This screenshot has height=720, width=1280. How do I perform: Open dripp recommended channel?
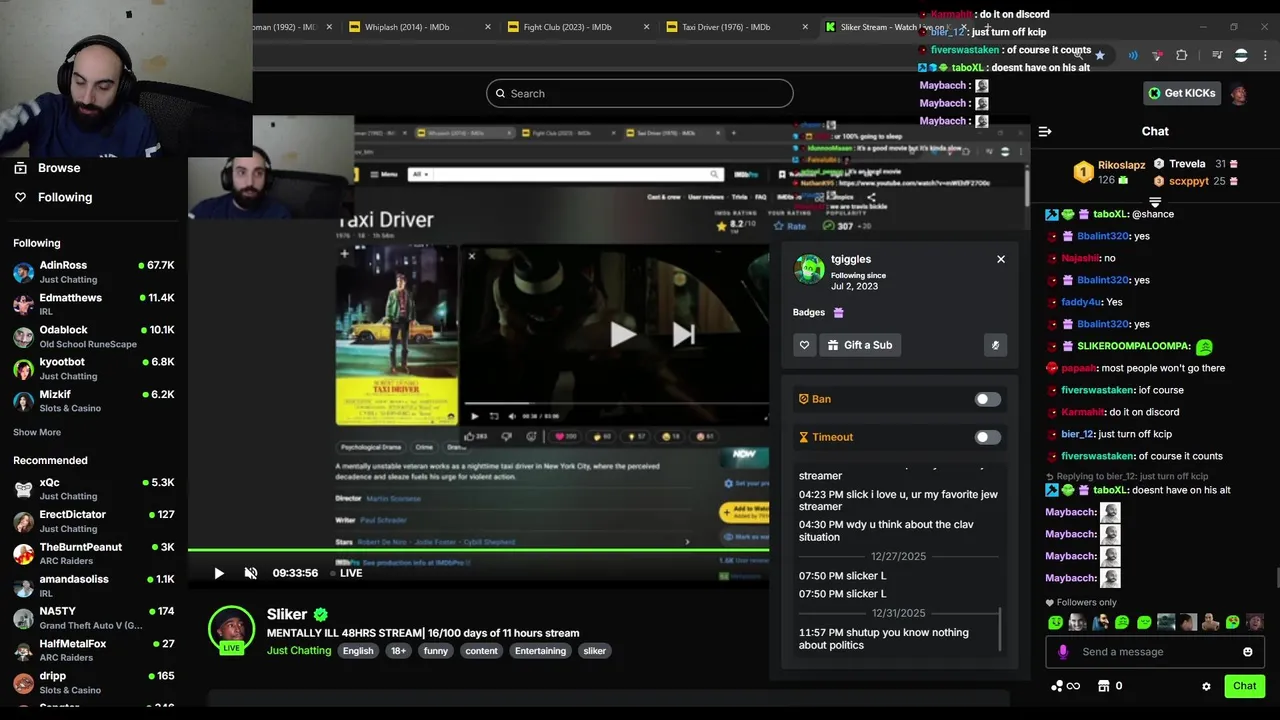click(x=94, y=682)
